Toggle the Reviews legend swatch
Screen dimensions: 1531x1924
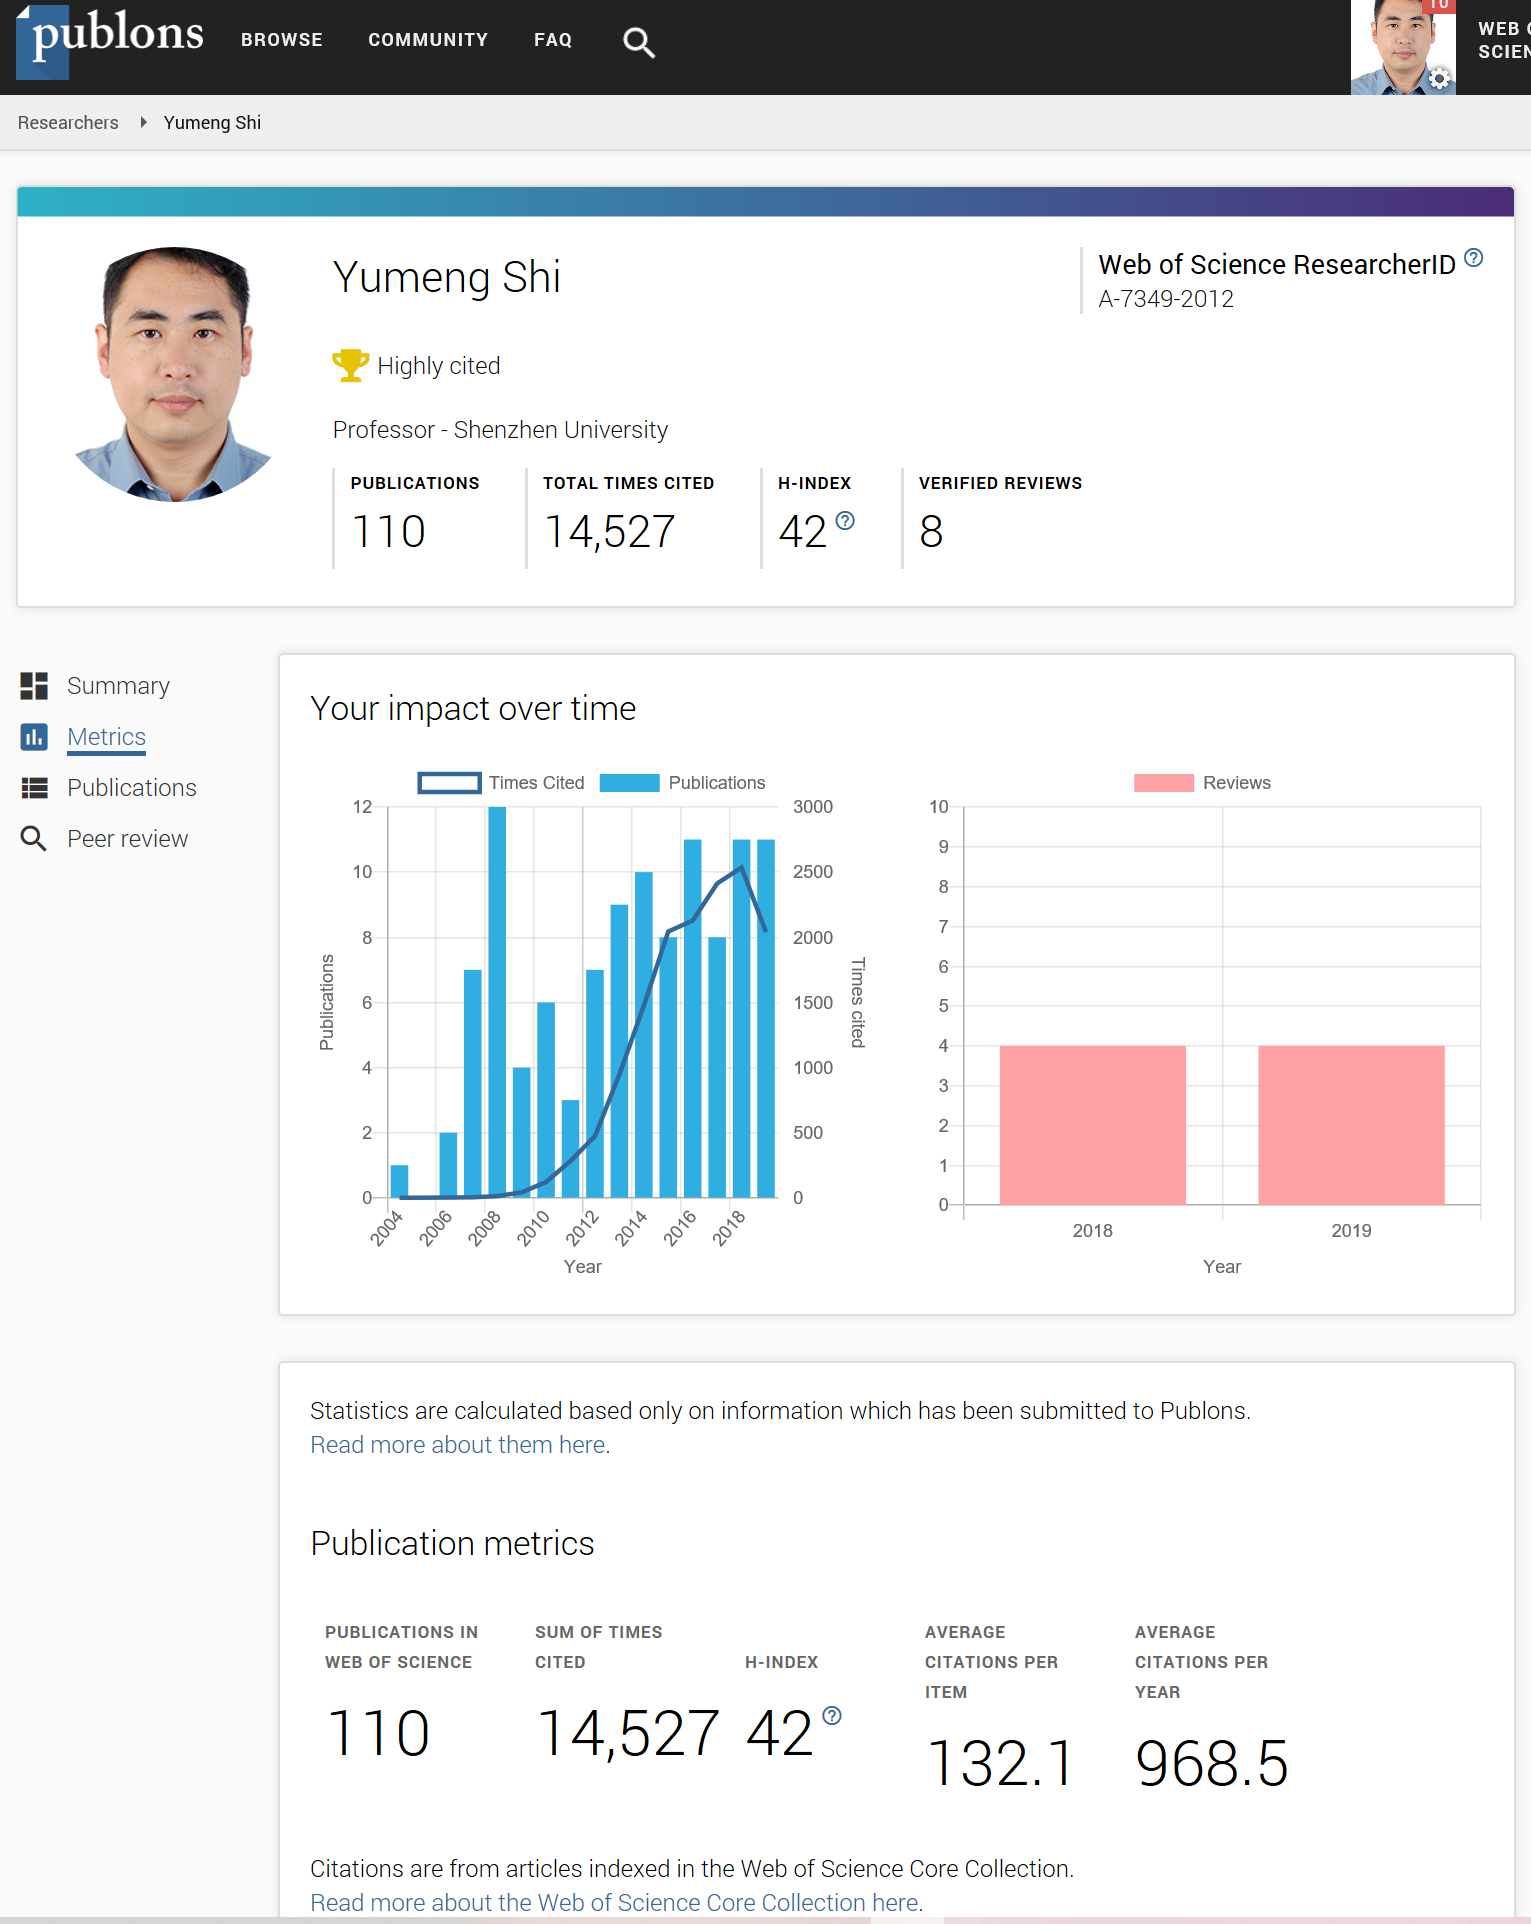tap(1163, 783)
